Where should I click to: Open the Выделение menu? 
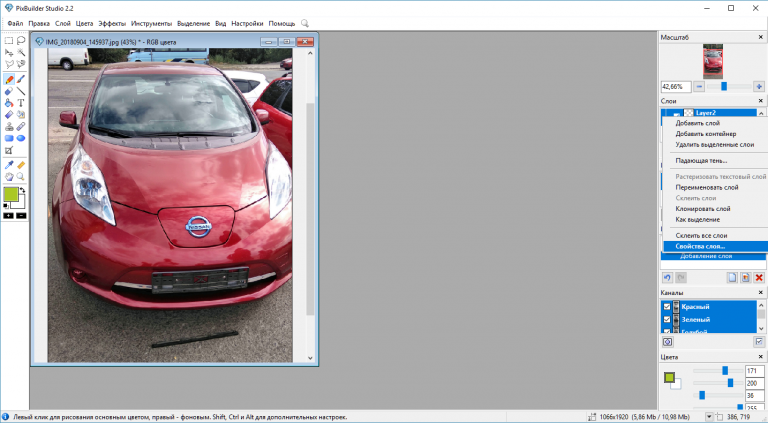point(194,22)
